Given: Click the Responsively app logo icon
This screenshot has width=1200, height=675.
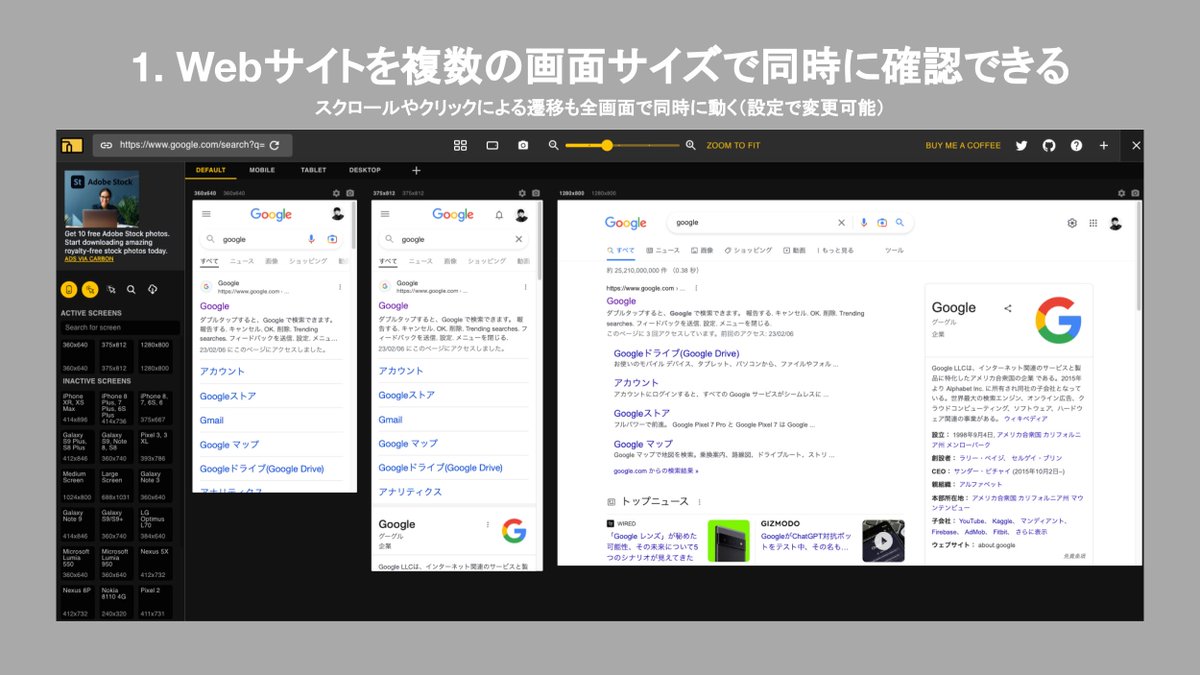Looking at the screenshot, I should (71, 145).
